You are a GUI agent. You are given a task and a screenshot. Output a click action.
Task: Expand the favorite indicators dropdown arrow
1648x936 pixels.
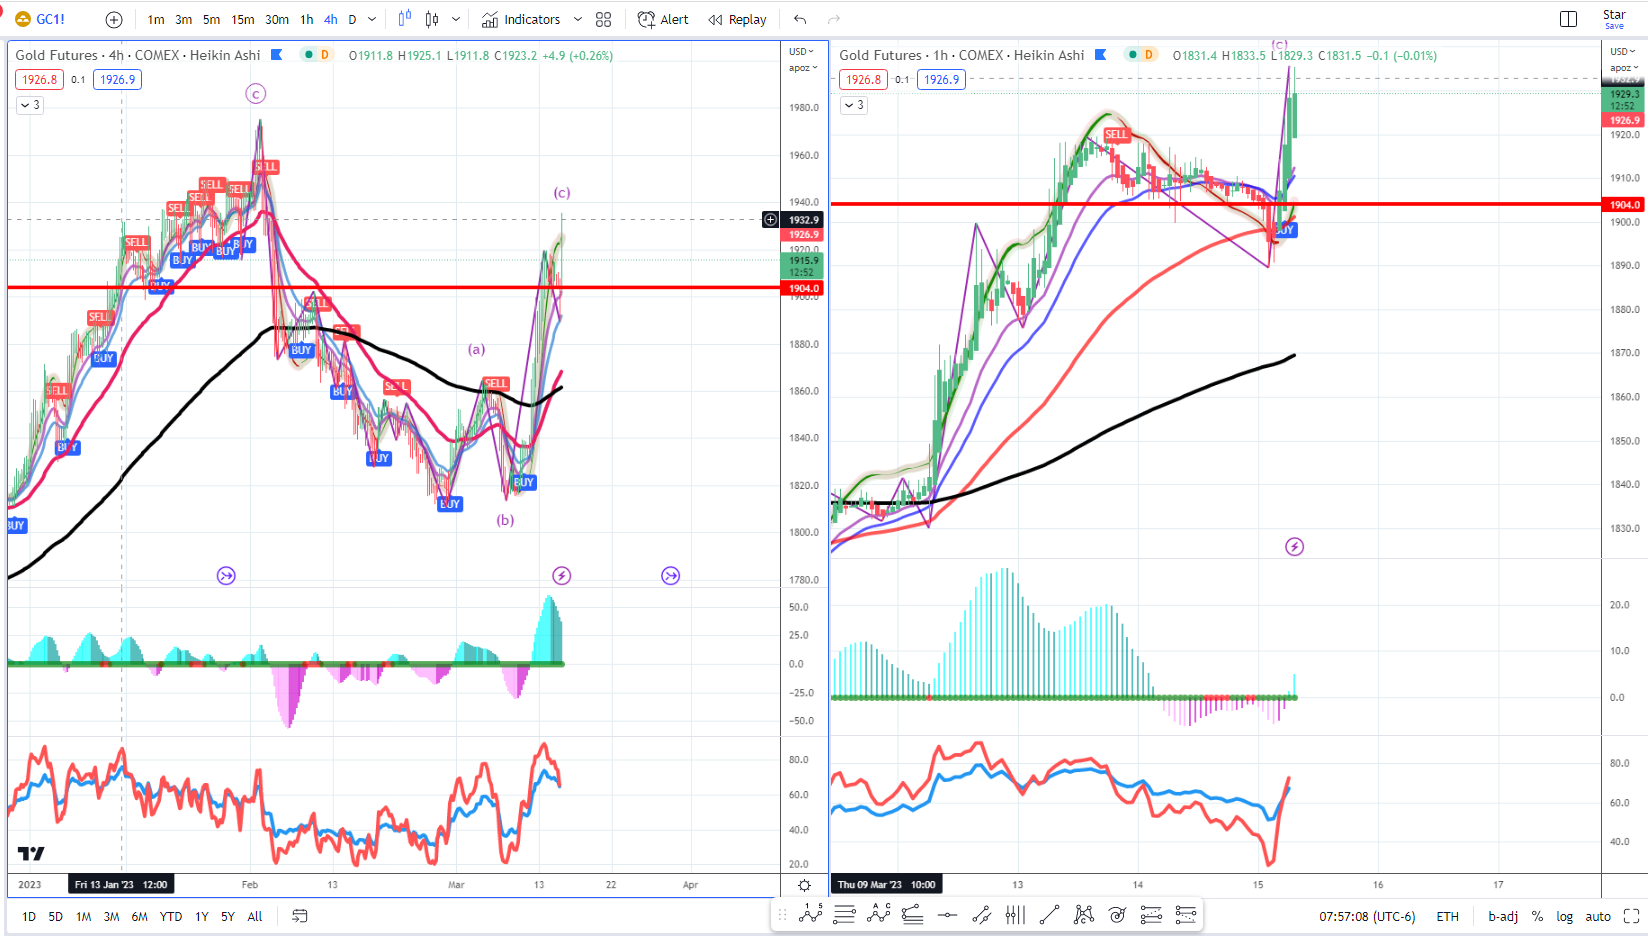[x=578, y=19]
